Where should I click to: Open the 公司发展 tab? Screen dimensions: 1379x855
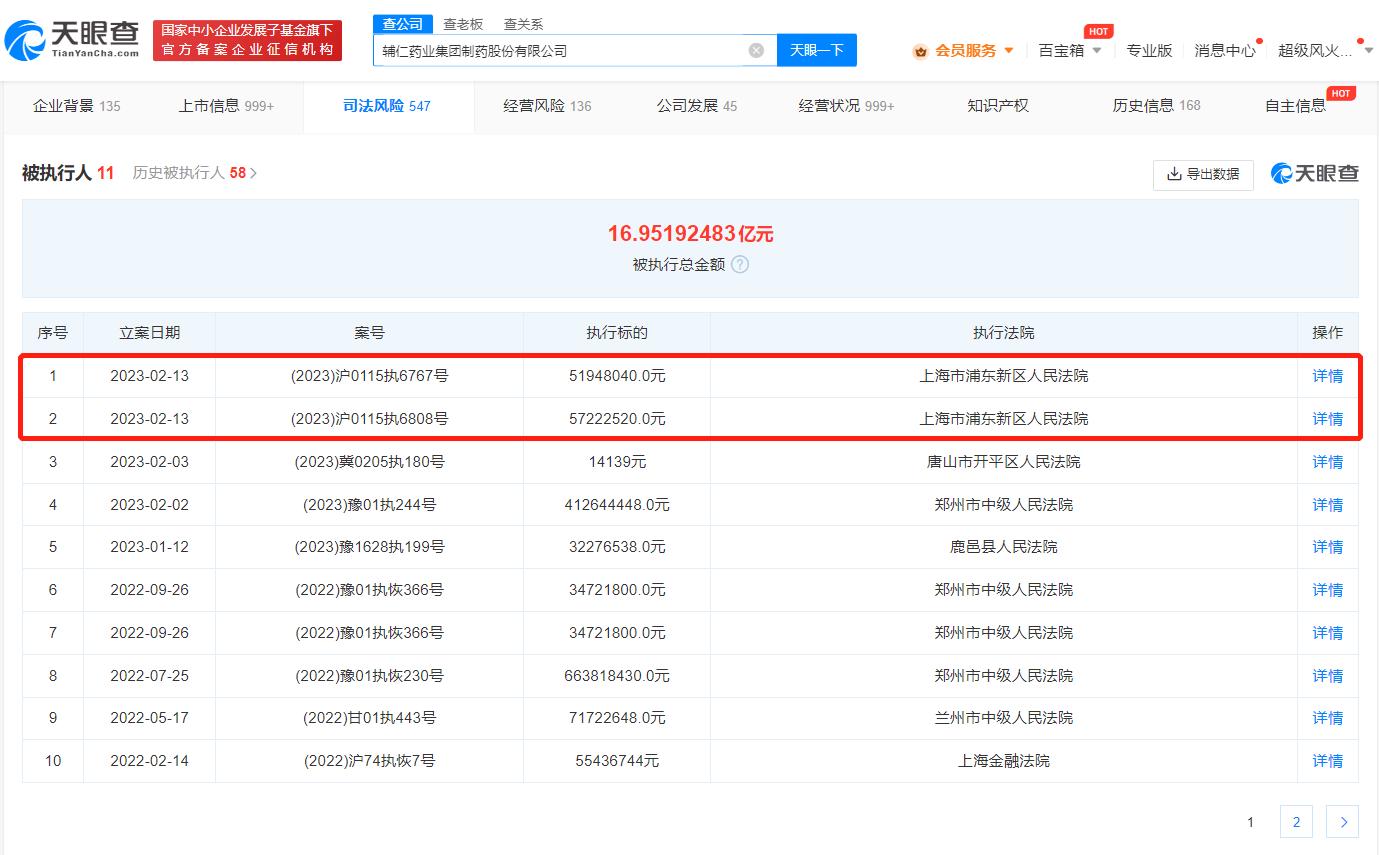[697, 106]
